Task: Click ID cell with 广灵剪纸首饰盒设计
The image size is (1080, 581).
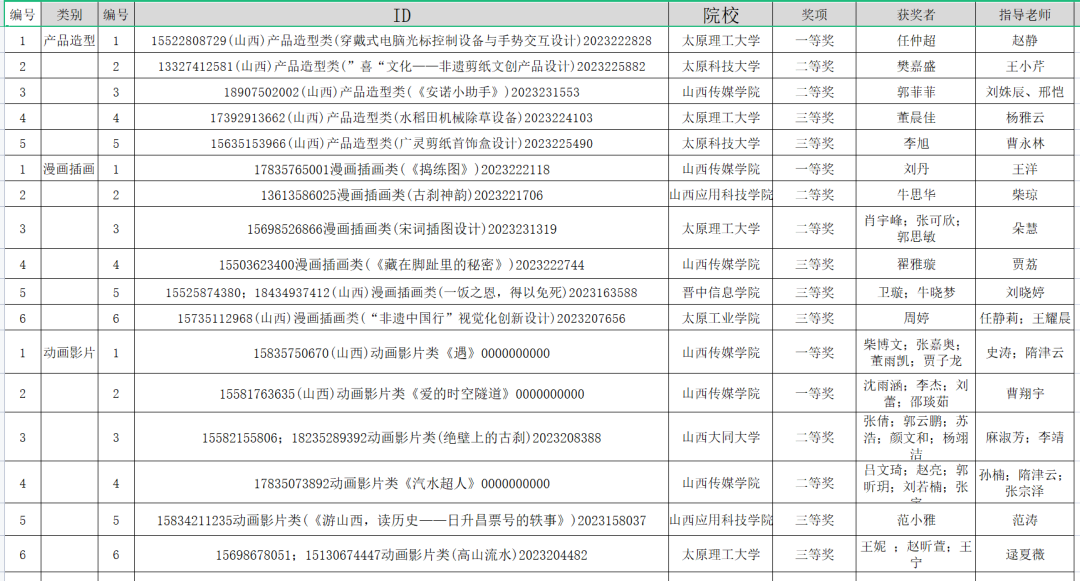Action: (402, 143)
